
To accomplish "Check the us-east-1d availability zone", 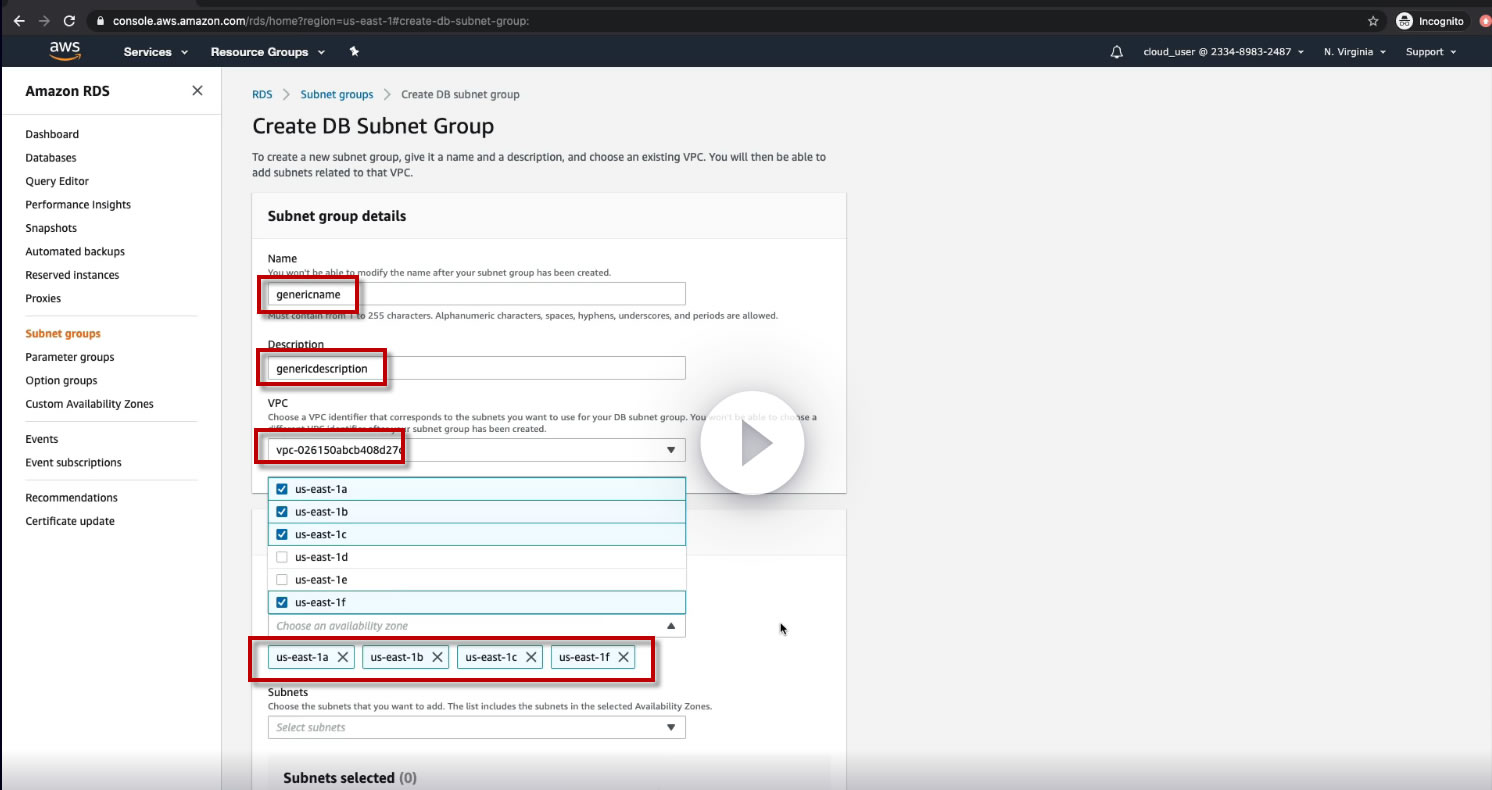I will [x=282, y=557].
